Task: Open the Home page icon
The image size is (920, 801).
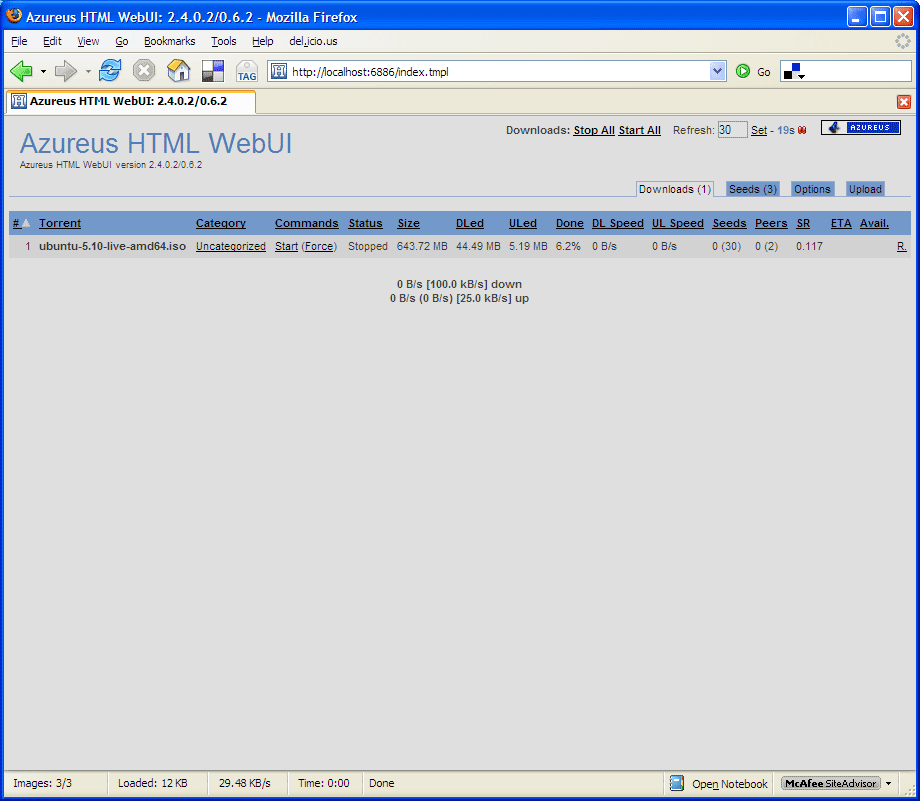Action: tap(178, 71)
